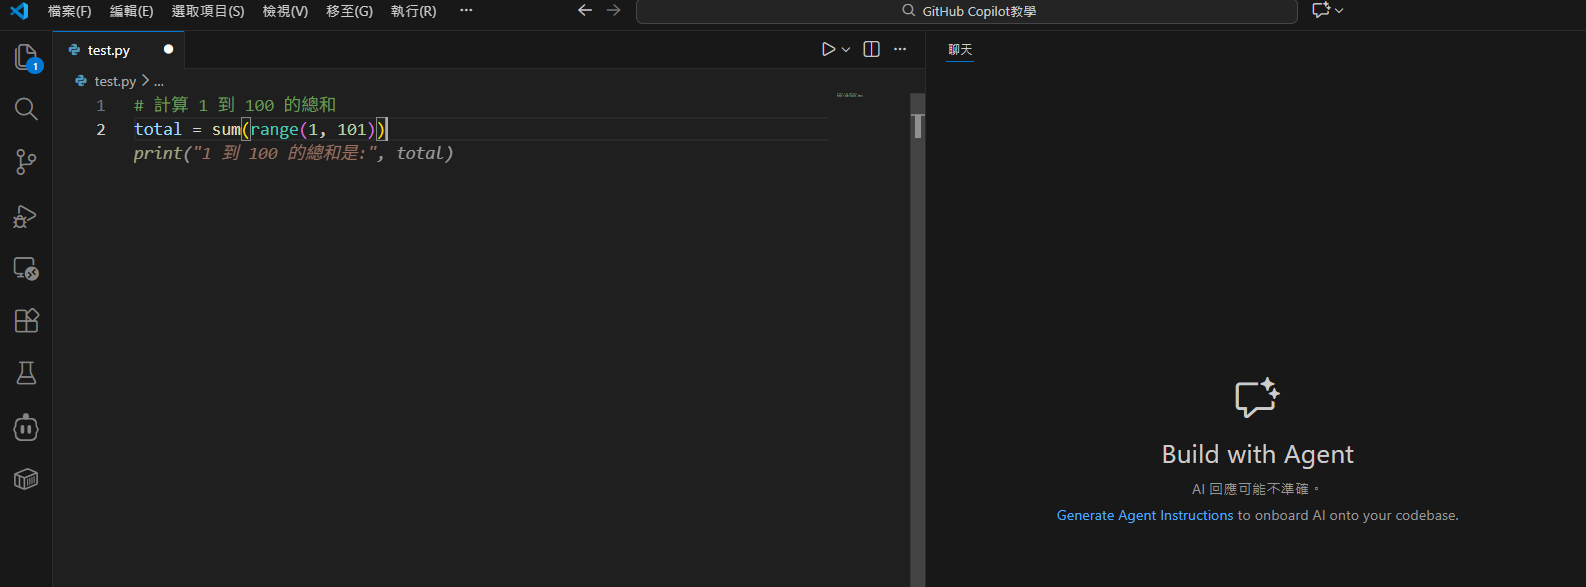
Task: Click Generate Agent Instructions link
Action: point(1144,515)
